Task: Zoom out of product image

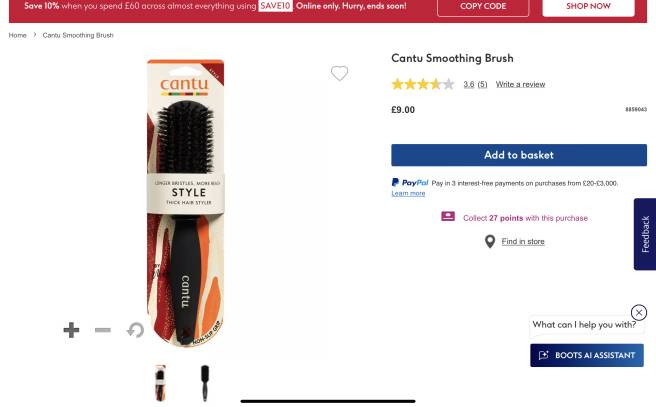Action: click(x=103, y=330)
